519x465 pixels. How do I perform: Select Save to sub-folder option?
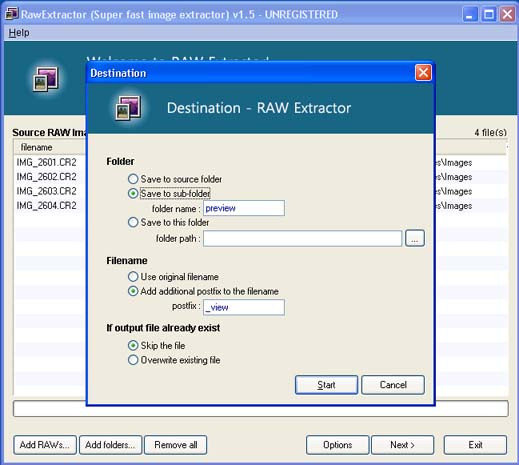coord(169,193)
